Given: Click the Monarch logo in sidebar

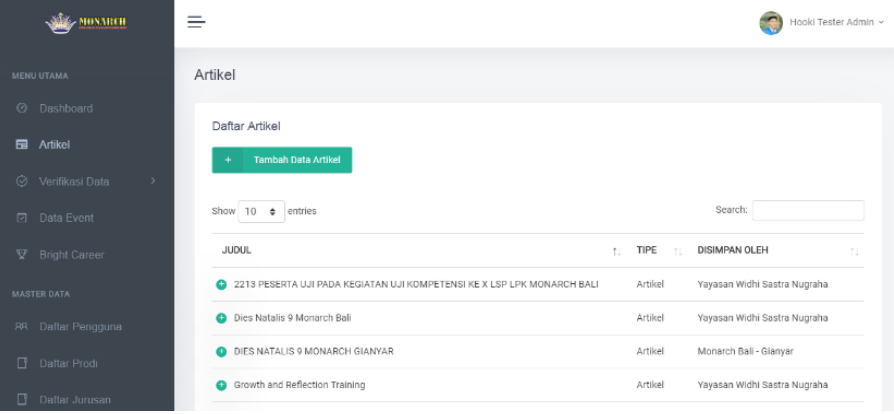Looking at the screenshot, I should 86,22.
